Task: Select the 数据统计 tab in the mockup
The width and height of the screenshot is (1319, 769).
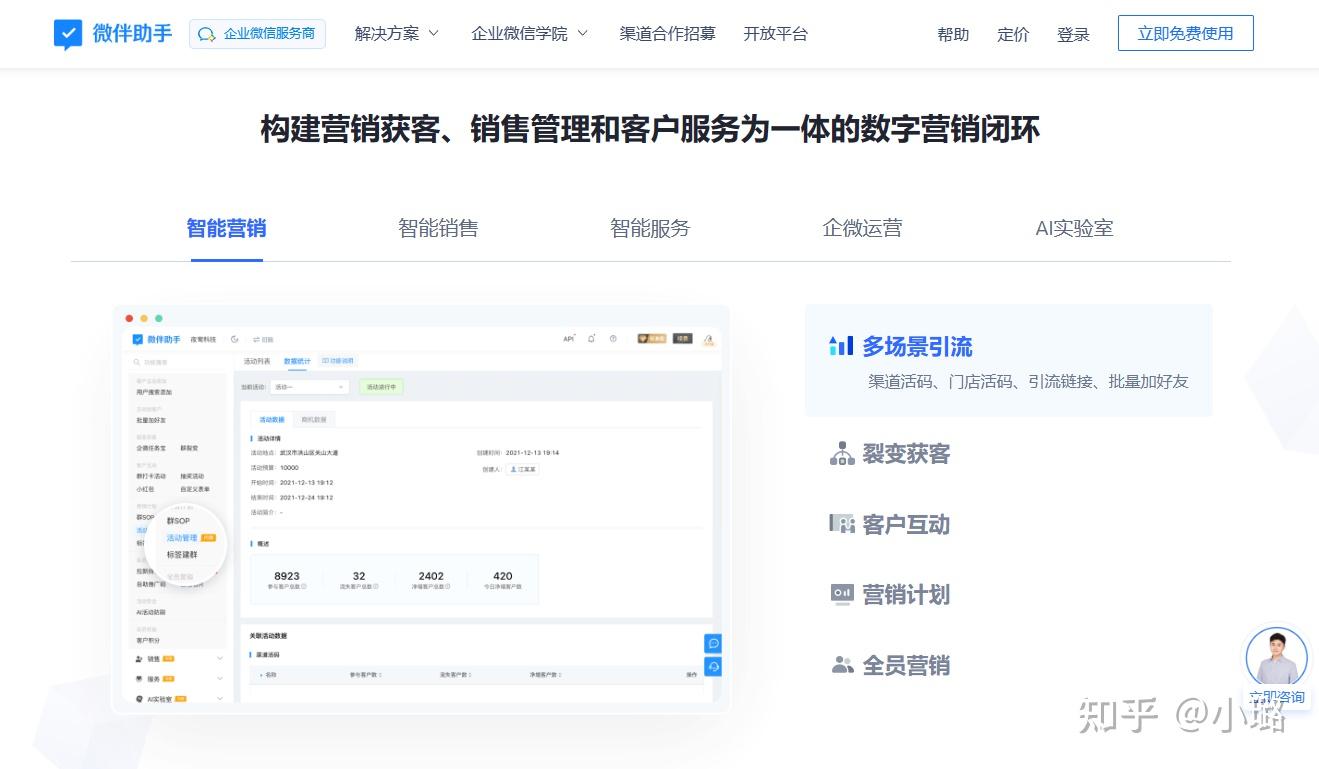Action: 297,361
